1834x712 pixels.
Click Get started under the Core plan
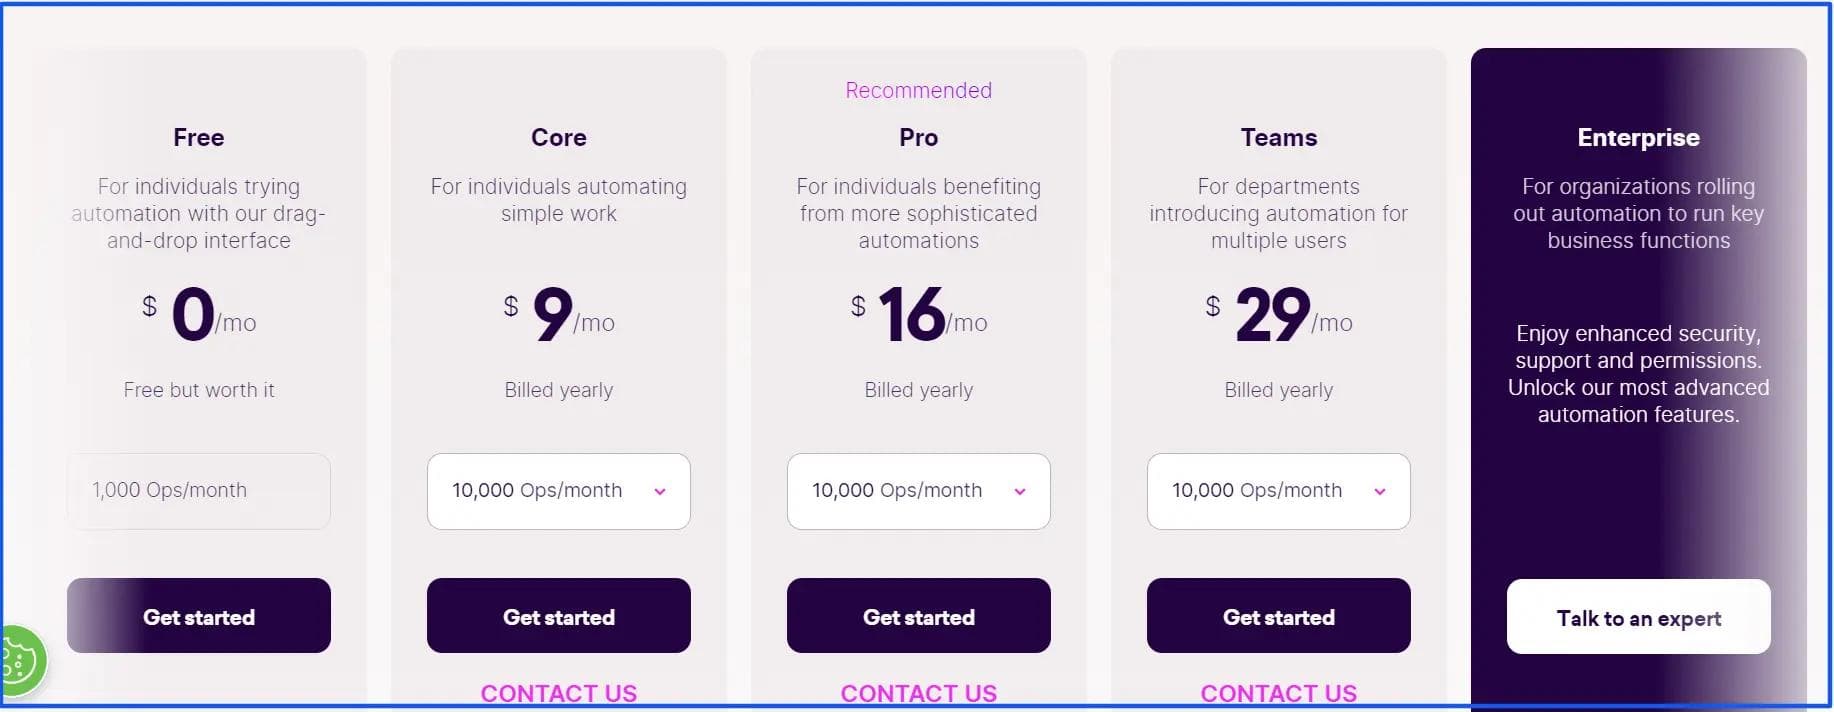(559, 616)
